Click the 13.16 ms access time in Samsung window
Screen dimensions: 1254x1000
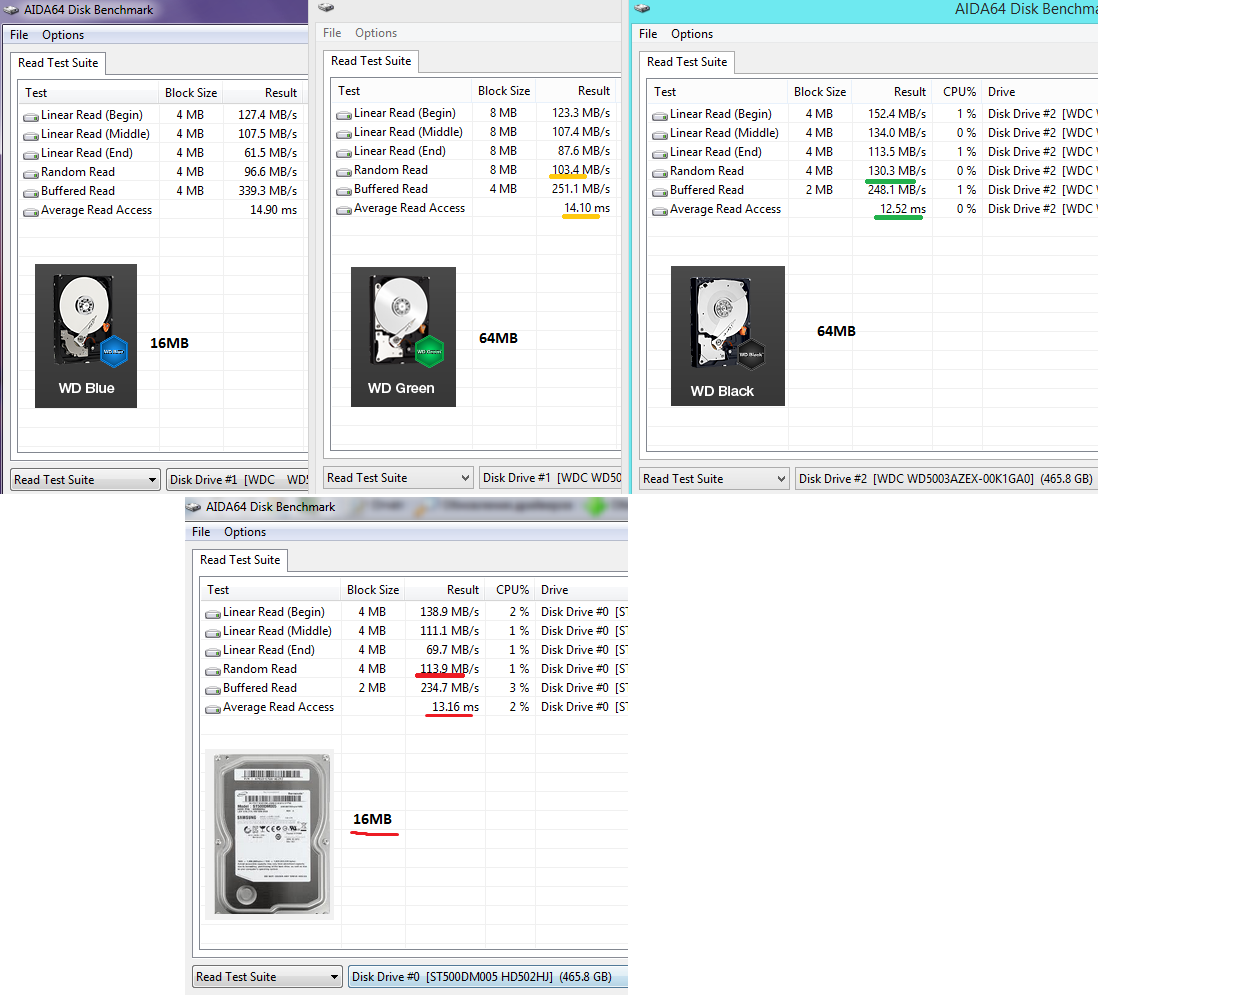(x=456, y=708)
